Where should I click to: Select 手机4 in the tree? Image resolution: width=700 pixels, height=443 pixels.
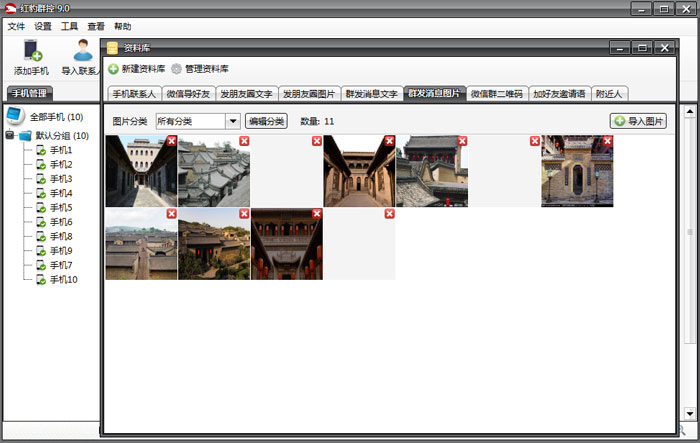coord(61,193)
